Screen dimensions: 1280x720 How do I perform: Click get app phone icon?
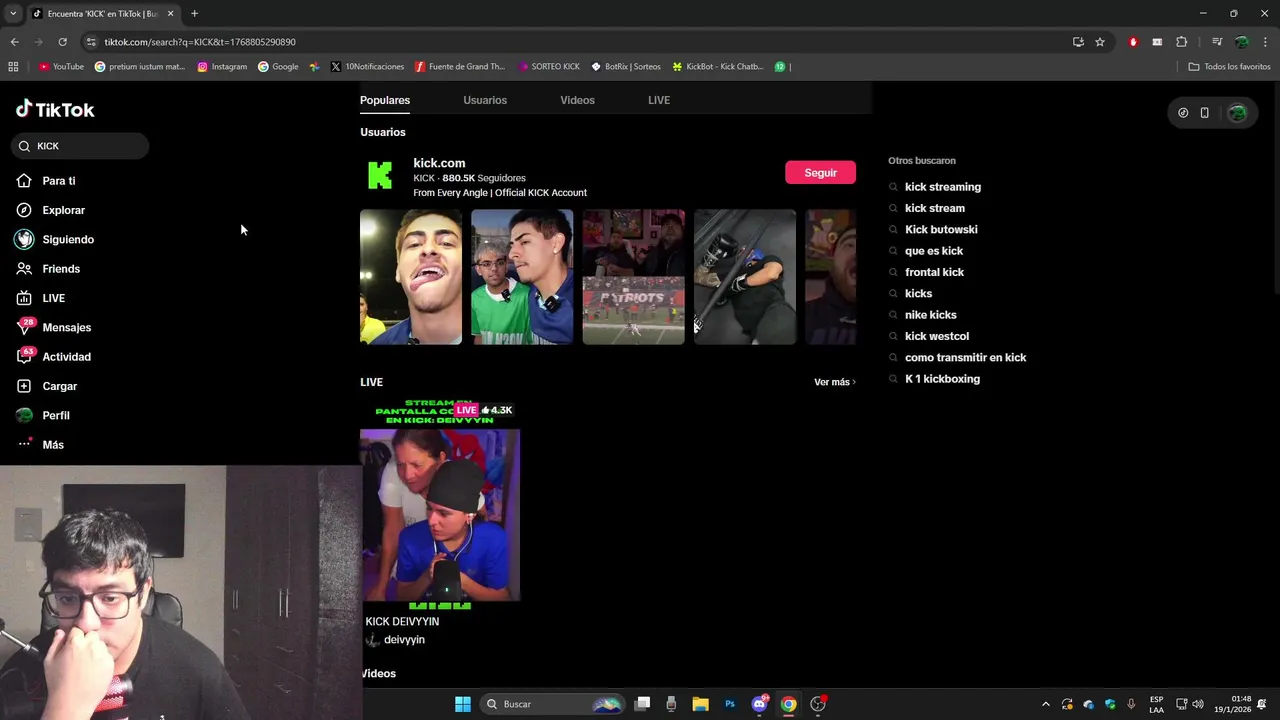(x=1205, y=113)
